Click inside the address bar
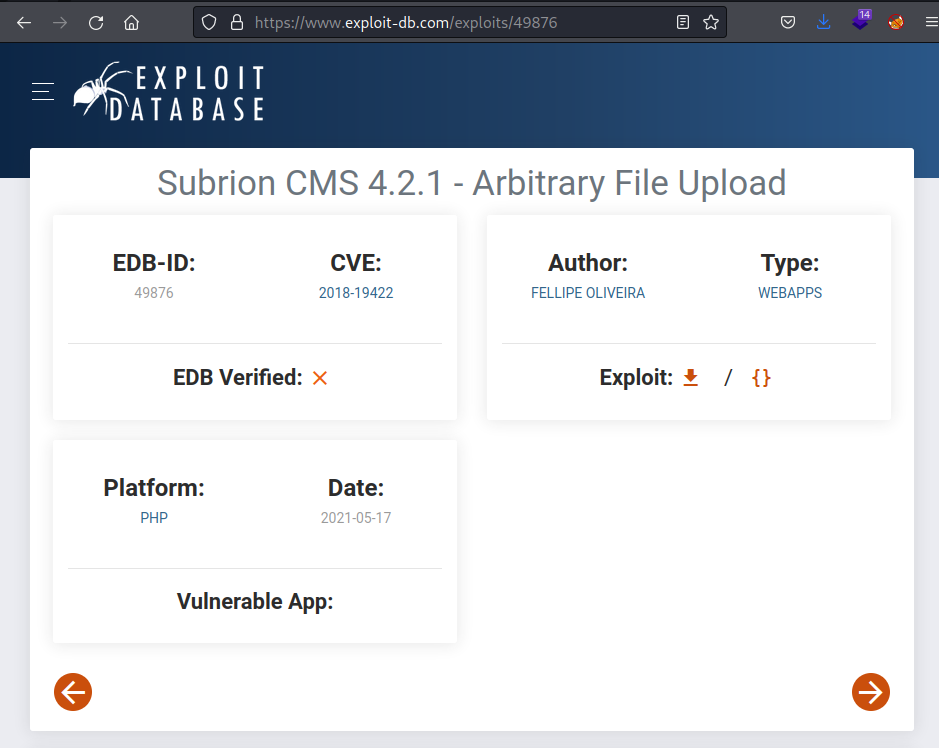This screenshot has width=939, height=748. coord(450,21)
